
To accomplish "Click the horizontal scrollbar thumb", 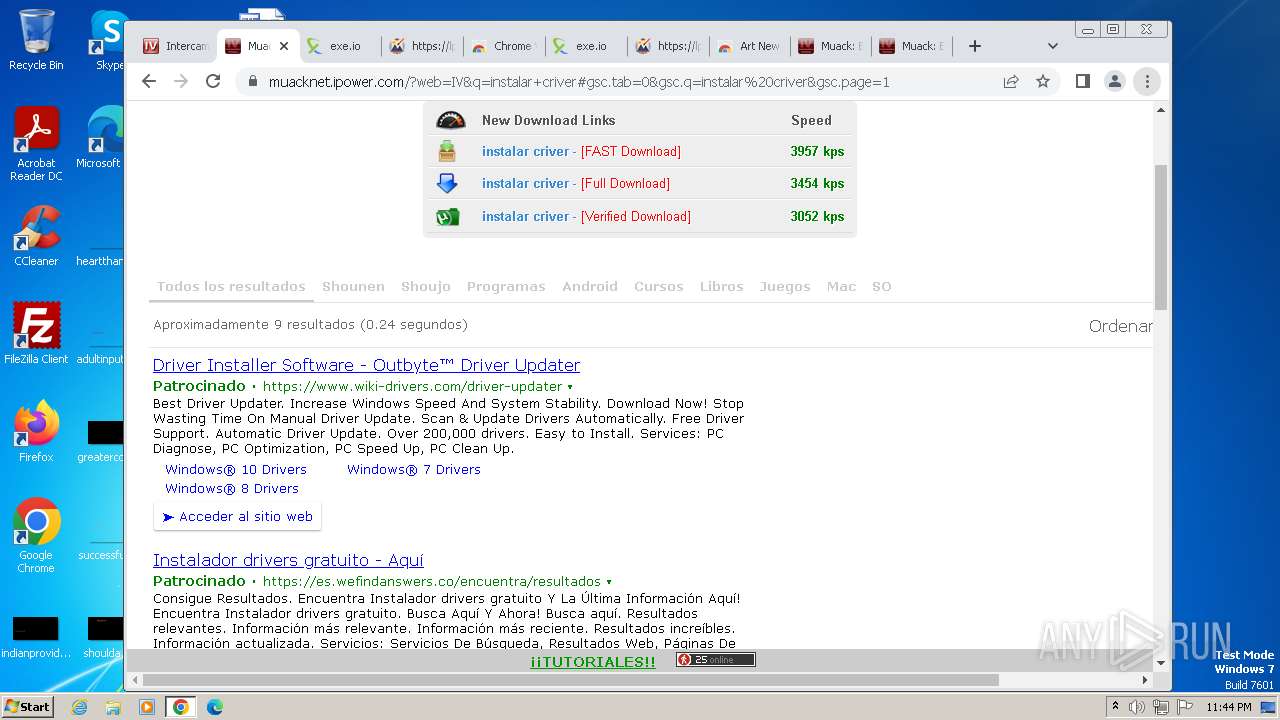I will (x=571, y=680).
